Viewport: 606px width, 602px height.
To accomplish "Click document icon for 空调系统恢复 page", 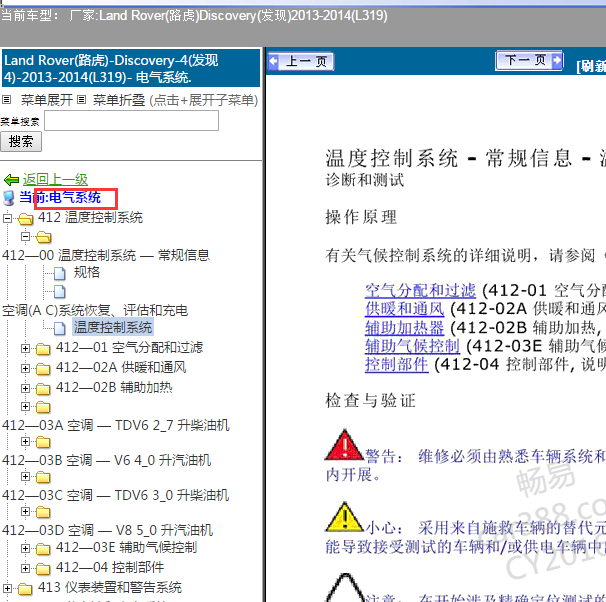I will pos(60,292).
